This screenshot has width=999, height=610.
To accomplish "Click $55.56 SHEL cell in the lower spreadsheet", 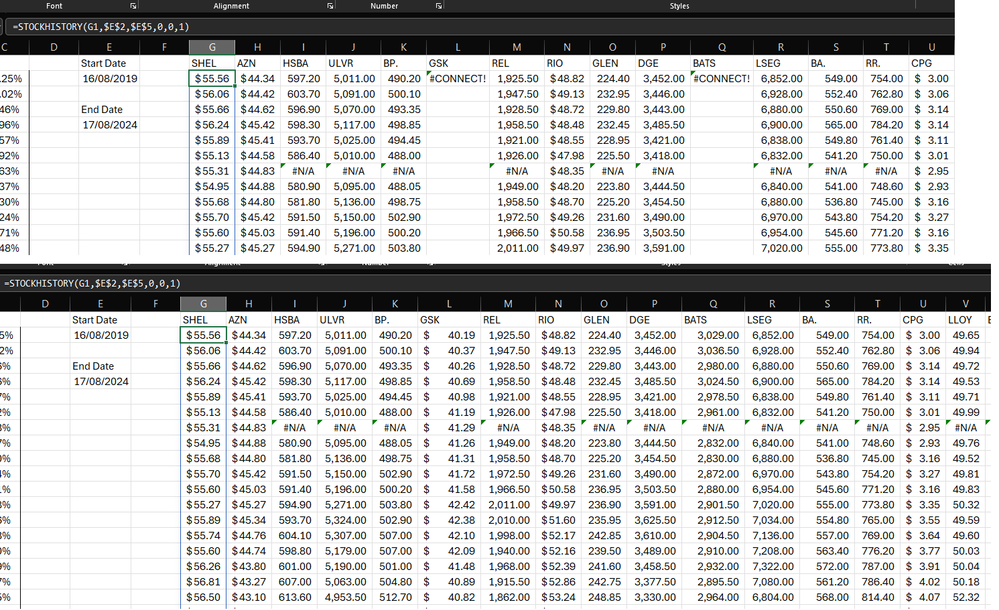I will (x=203, y=335).
